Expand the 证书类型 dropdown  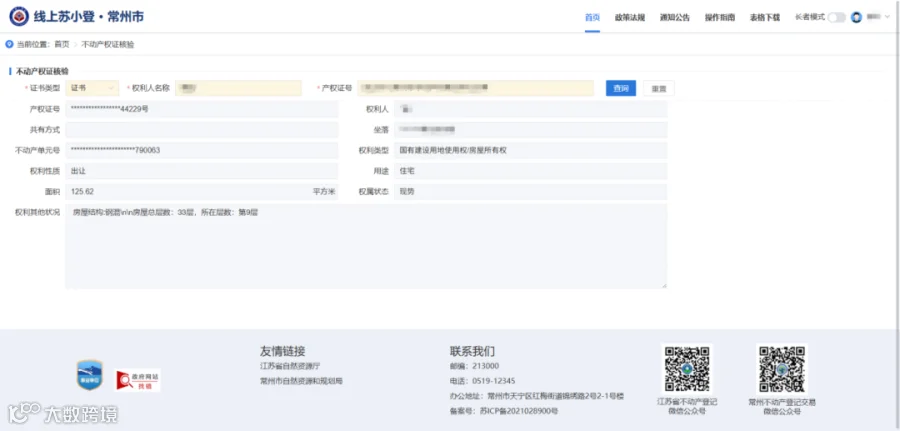click(x=92, y=88)
